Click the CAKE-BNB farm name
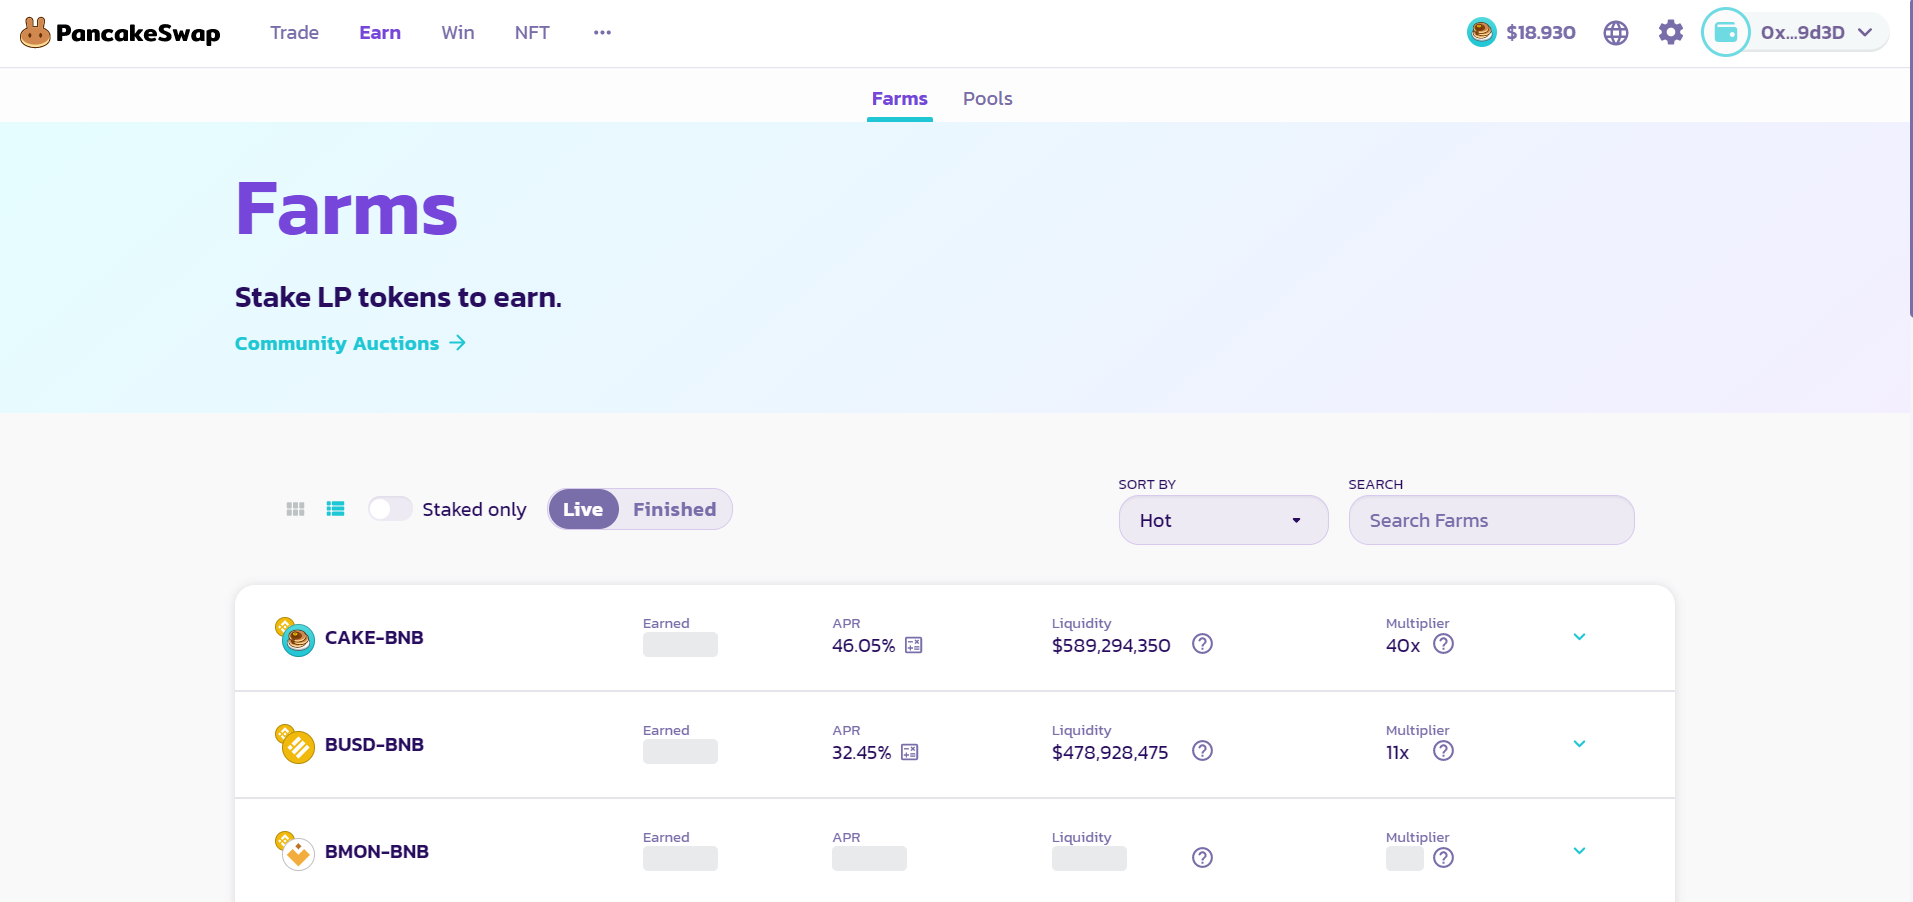The image size is (1913, 902). 374,638
